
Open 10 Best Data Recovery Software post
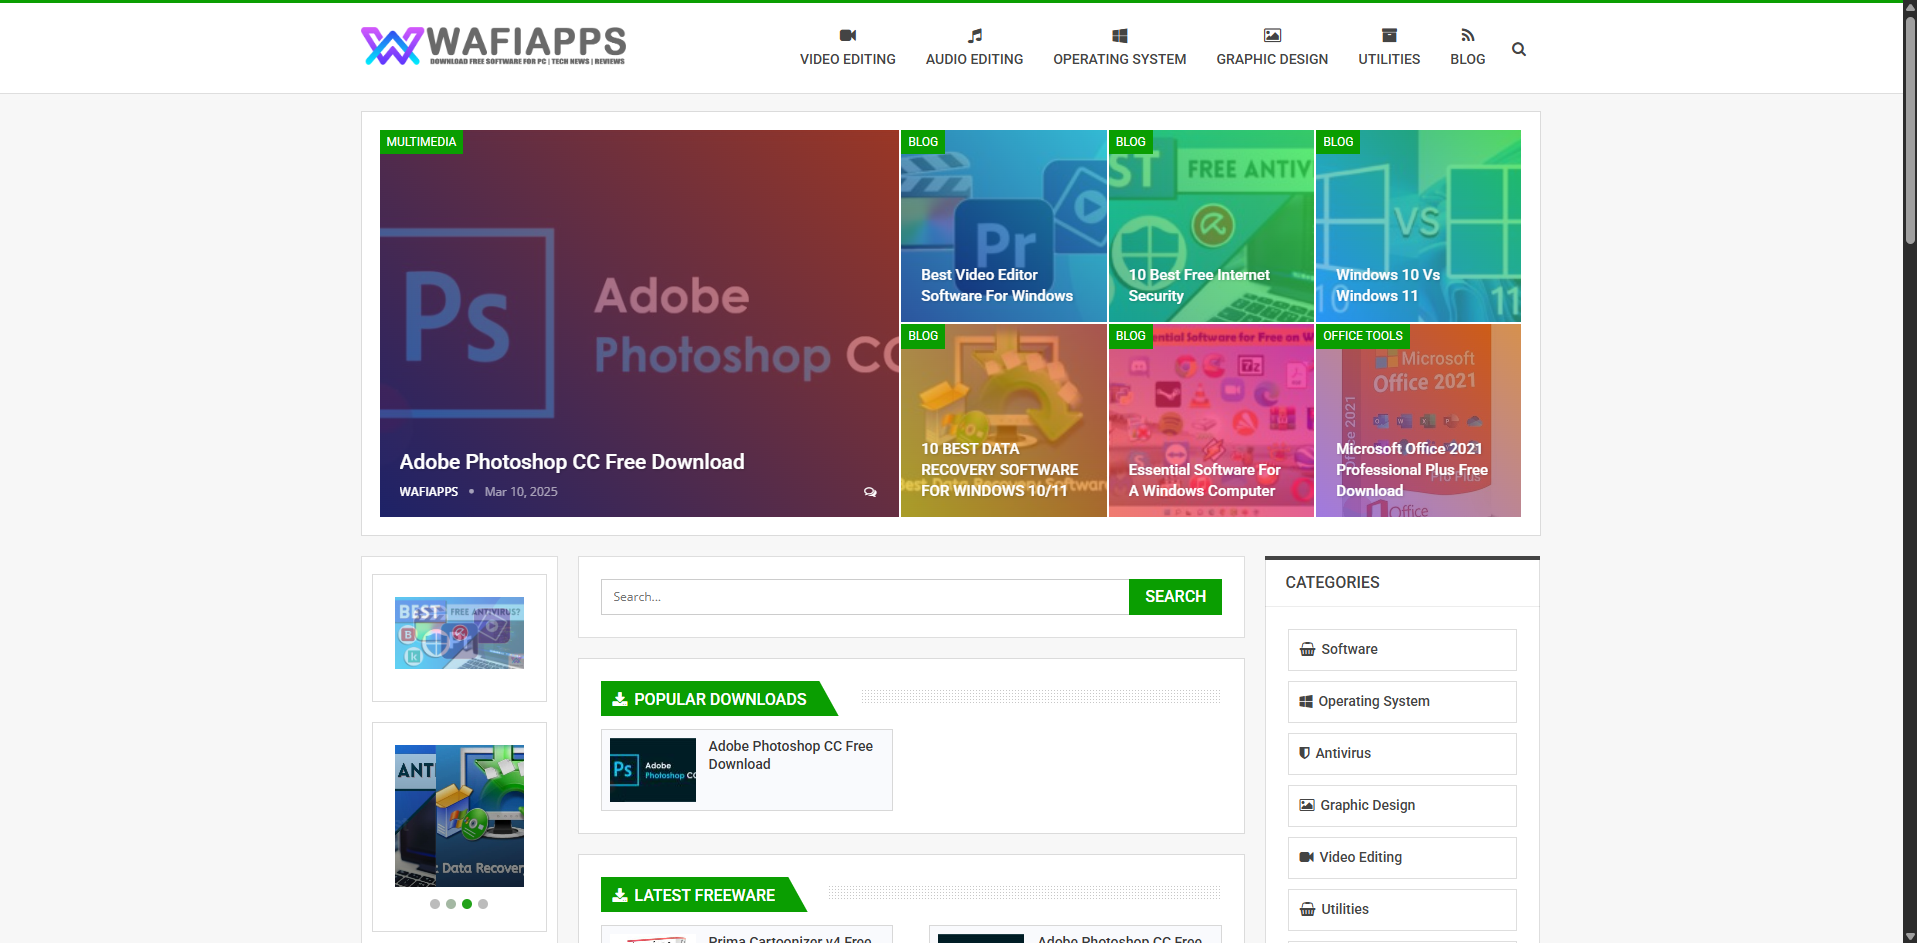pyautogui.click(x=1000, y=470)
